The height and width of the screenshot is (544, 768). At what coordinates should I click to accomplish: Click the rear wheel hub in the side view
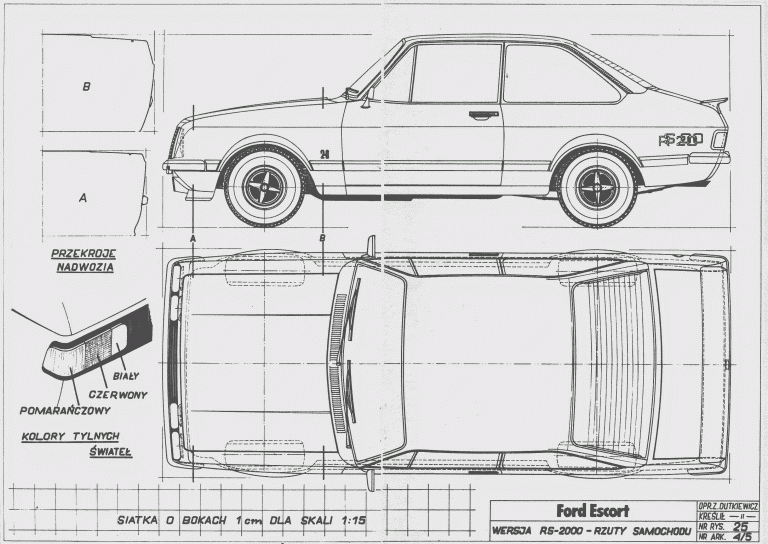point(598,188)
